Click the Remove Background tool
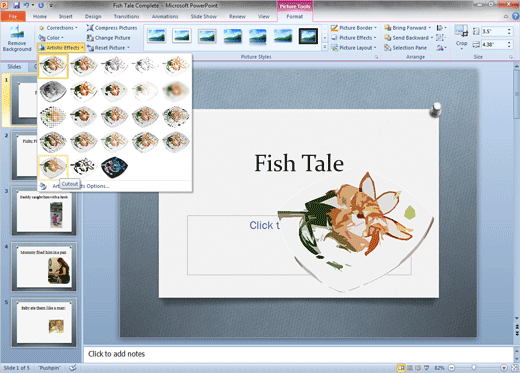 pyautogui.click(x=17, y=39)
